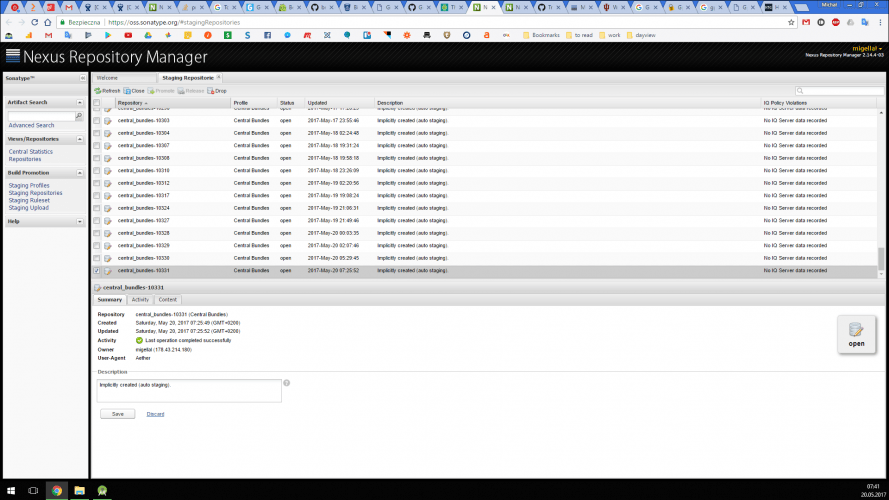Check the box for central_bundles-10324
The image size is (889, 500).
[x=96, y=208]
